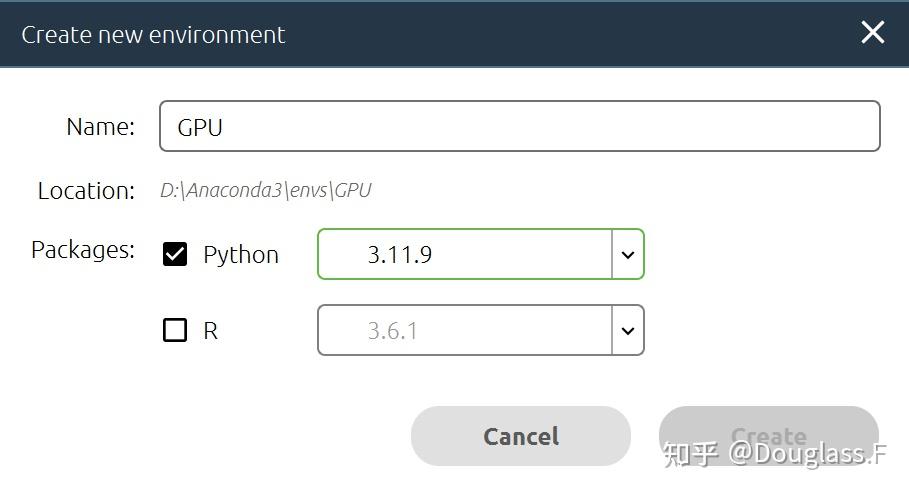Viewport: 909px width, 495px height.
Task: Close the Create new environment dialog
Action: point(872,33)
